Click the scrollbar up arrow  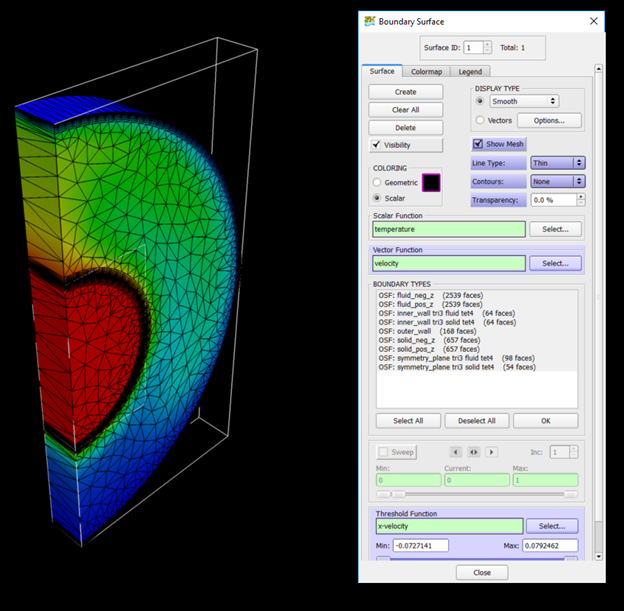tap(599, 70)
